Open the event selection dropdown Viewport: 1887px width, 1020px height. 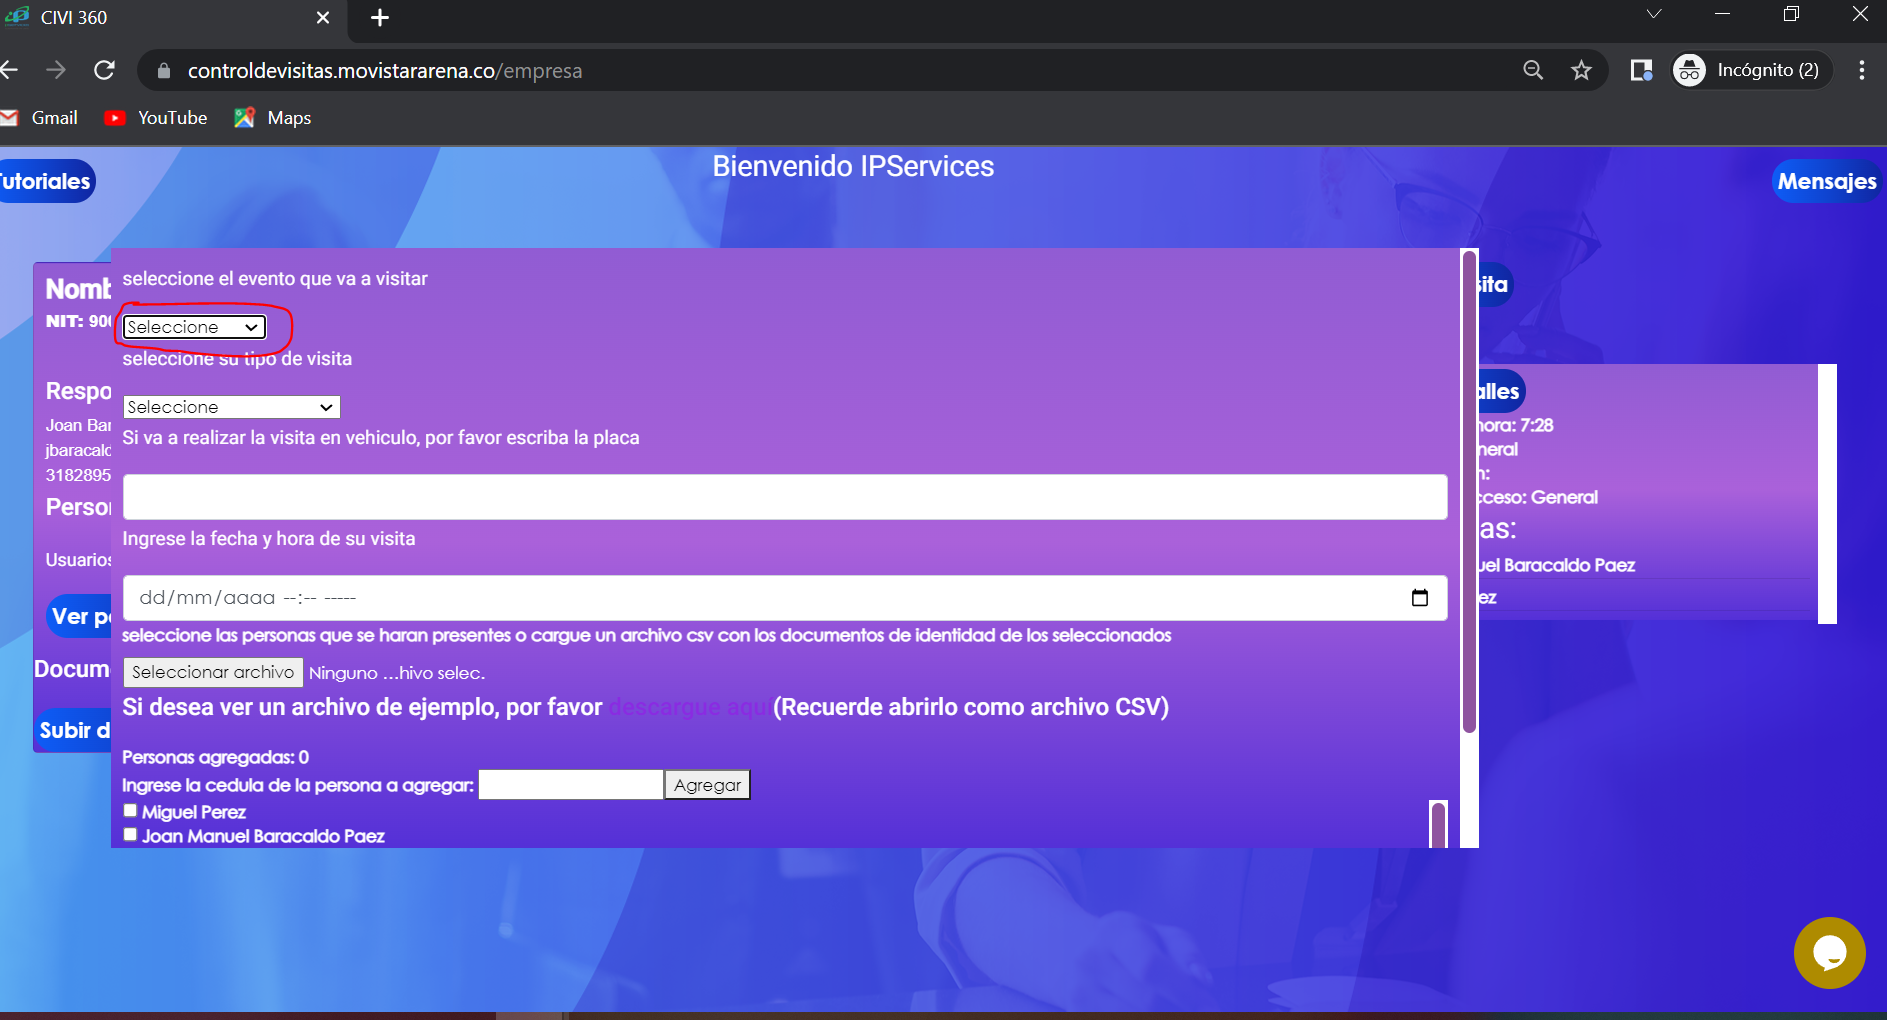point(194,327)
